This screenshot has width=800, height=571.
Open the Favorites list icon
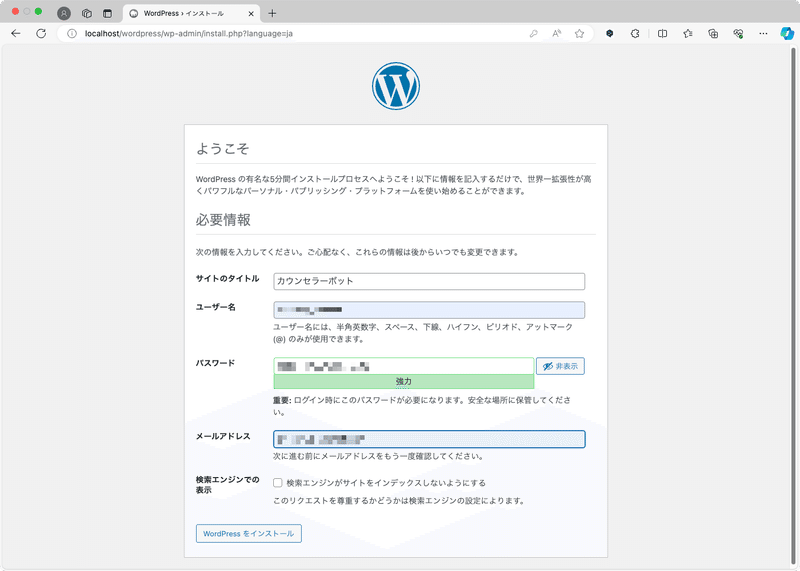688,34
